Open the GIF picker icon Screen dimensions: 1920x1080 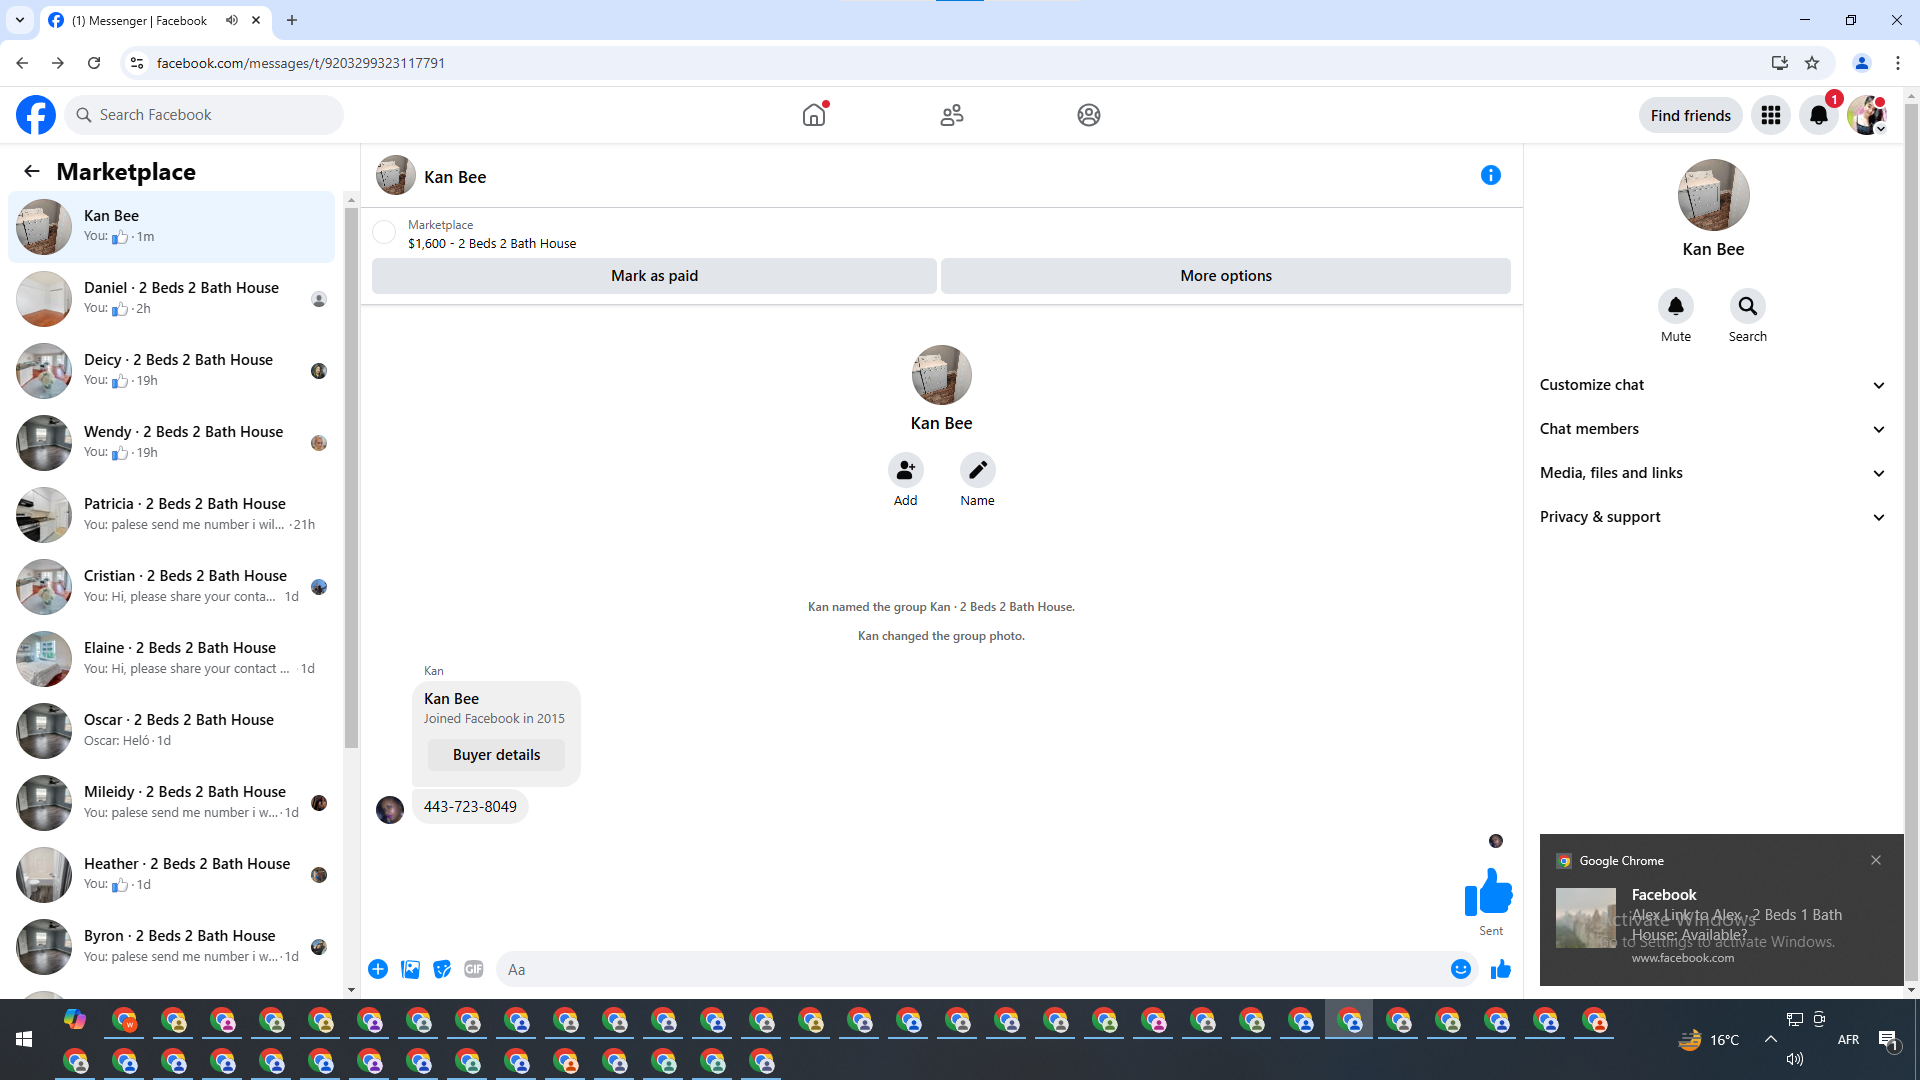click(x=474, y=969)
